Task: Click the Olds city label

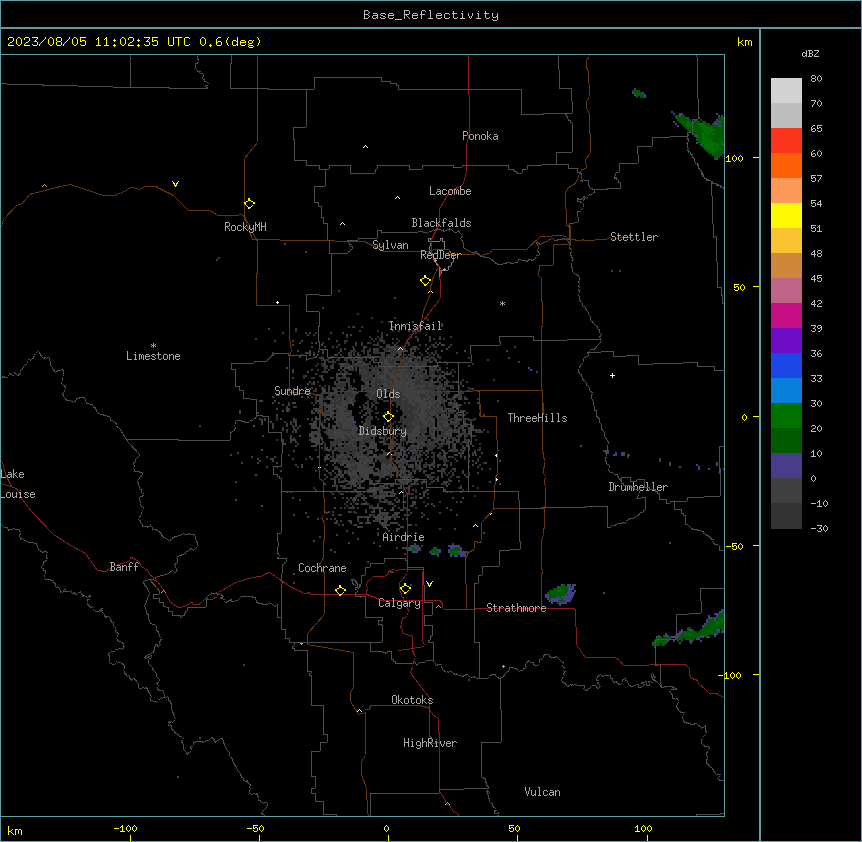Action: (388, 394)
